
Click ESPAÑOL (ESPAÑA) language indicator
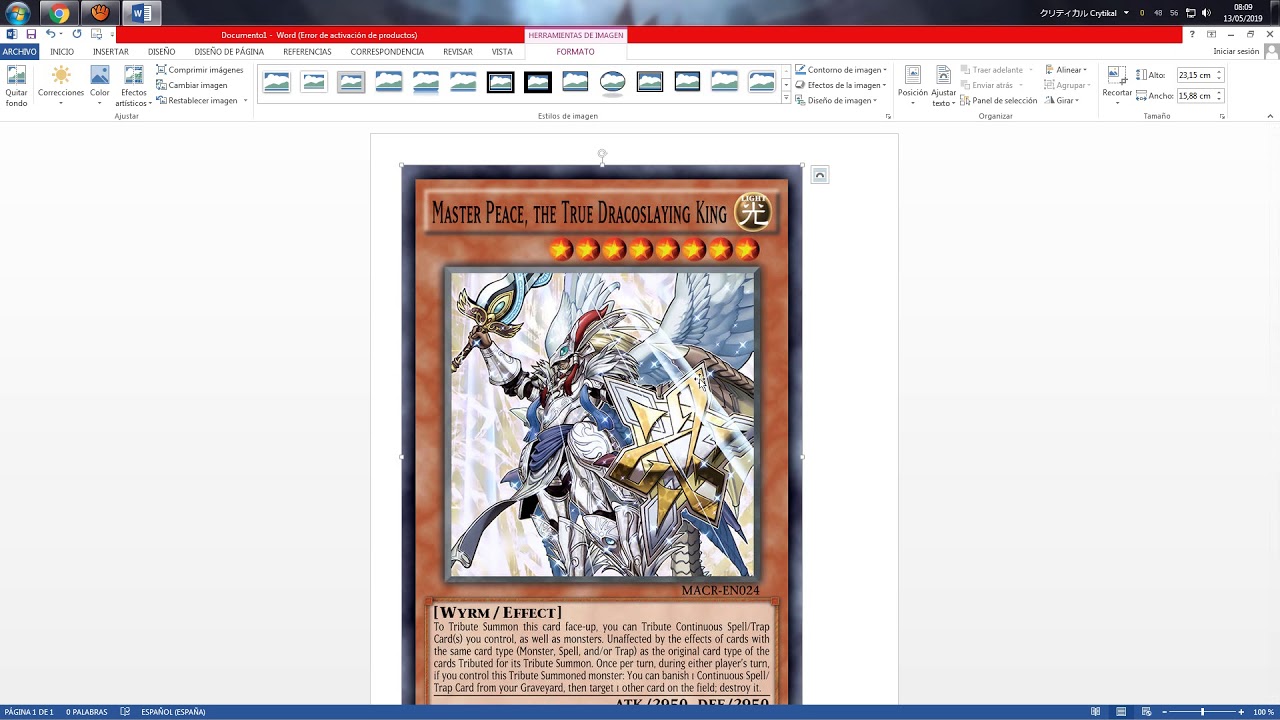point(173,712)
